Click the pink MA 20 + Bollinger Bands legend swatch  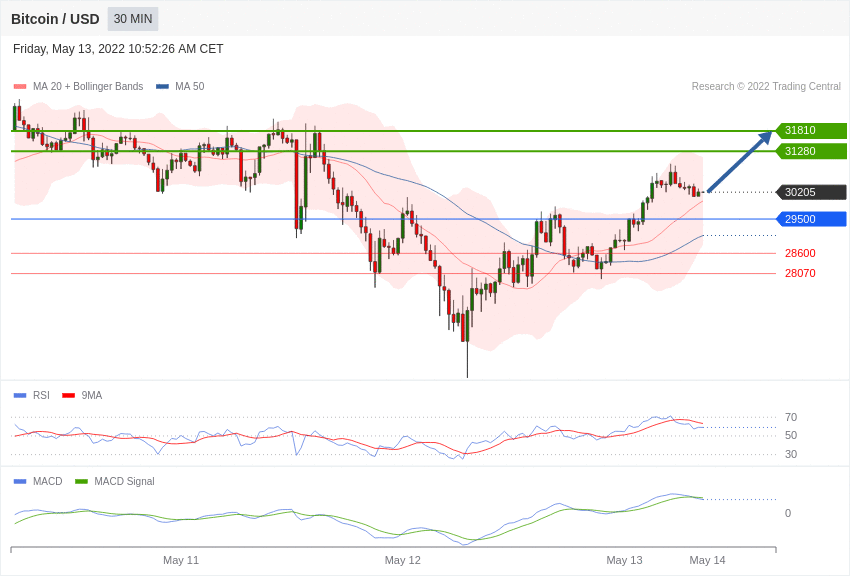[20, 86]
